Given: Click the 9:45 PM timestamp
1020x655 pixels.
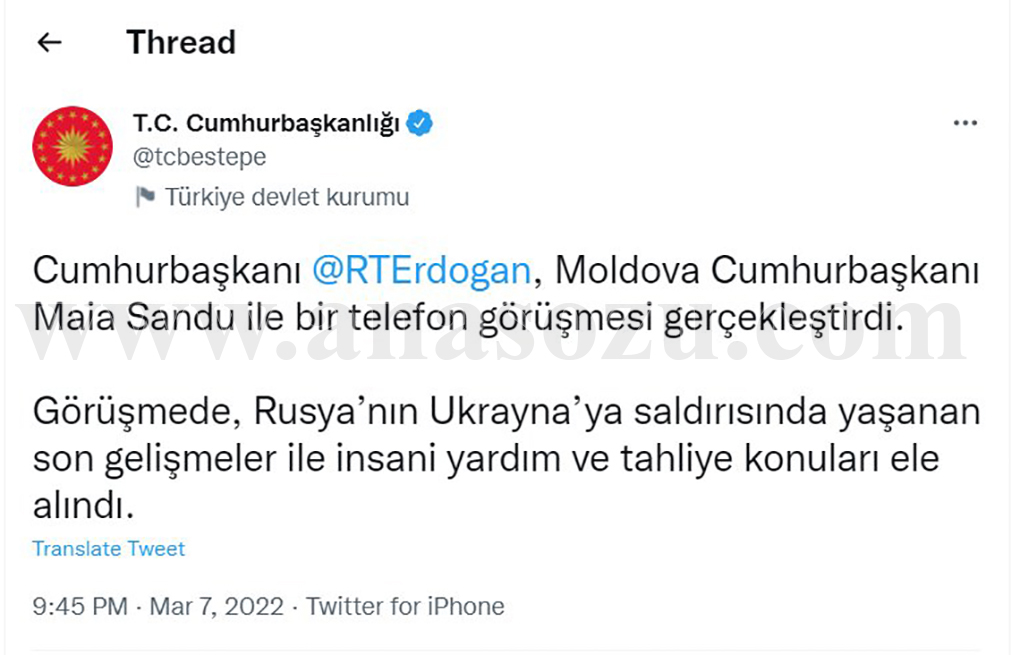Looking at the screenshot, I should pyautogui.click(x=80, y=606).
